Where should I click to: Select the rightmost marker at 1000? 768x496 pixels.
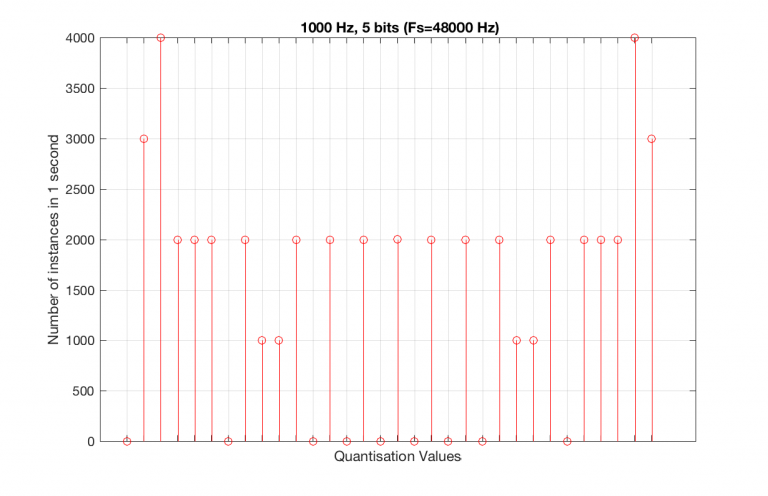pos(533,340)
